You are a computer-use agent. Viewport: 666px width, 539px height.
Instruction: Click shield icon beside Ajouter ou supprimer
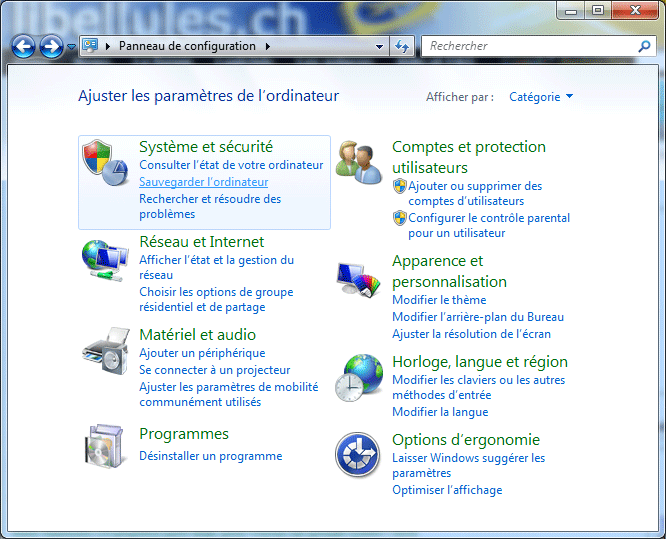pyautogui.click(x=399, y=186)
